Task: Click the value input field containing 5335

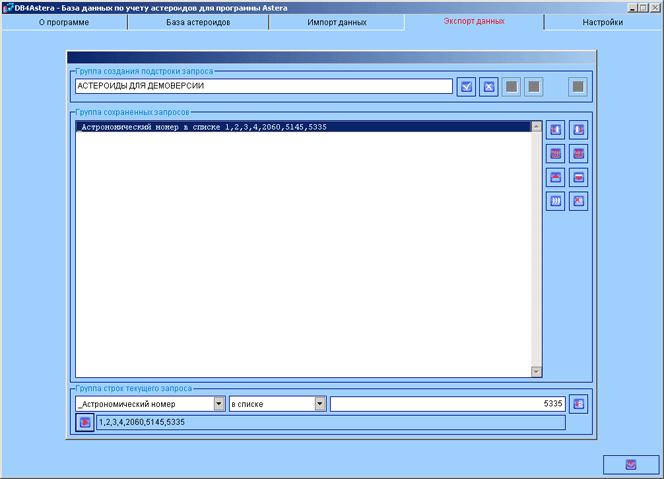Action: (x=448, y=404)
